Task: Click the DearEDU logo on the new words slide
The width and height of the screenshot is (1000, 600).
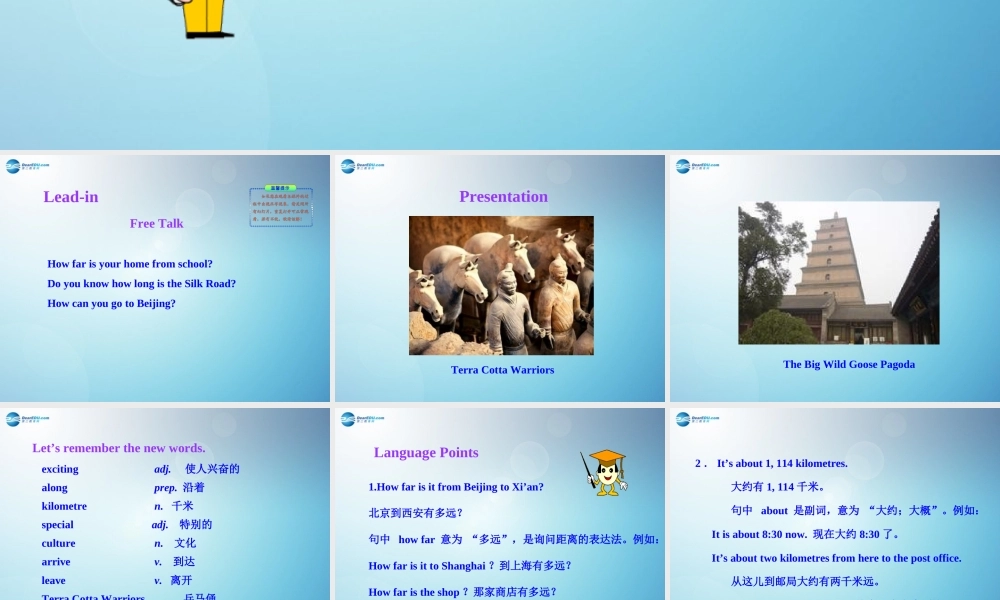Action: click(x=26, y=418)
